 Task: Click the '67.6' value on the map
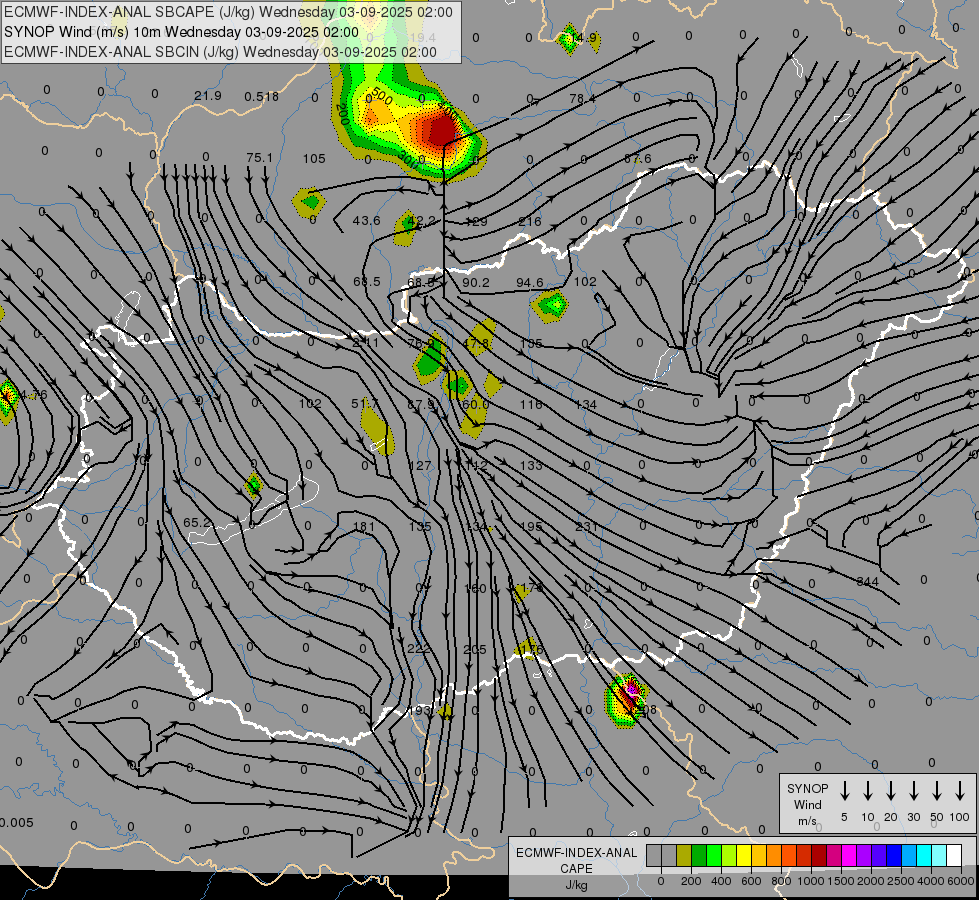637,159
